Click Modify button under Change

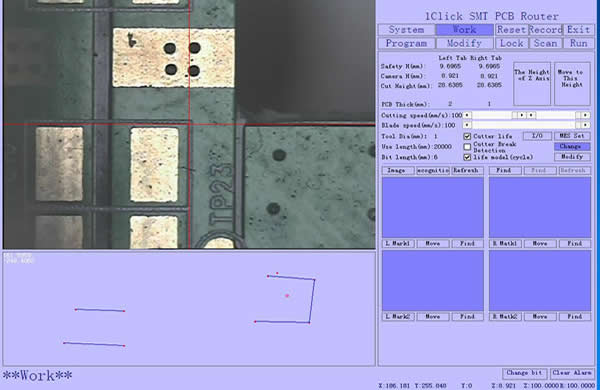[572, 157]
